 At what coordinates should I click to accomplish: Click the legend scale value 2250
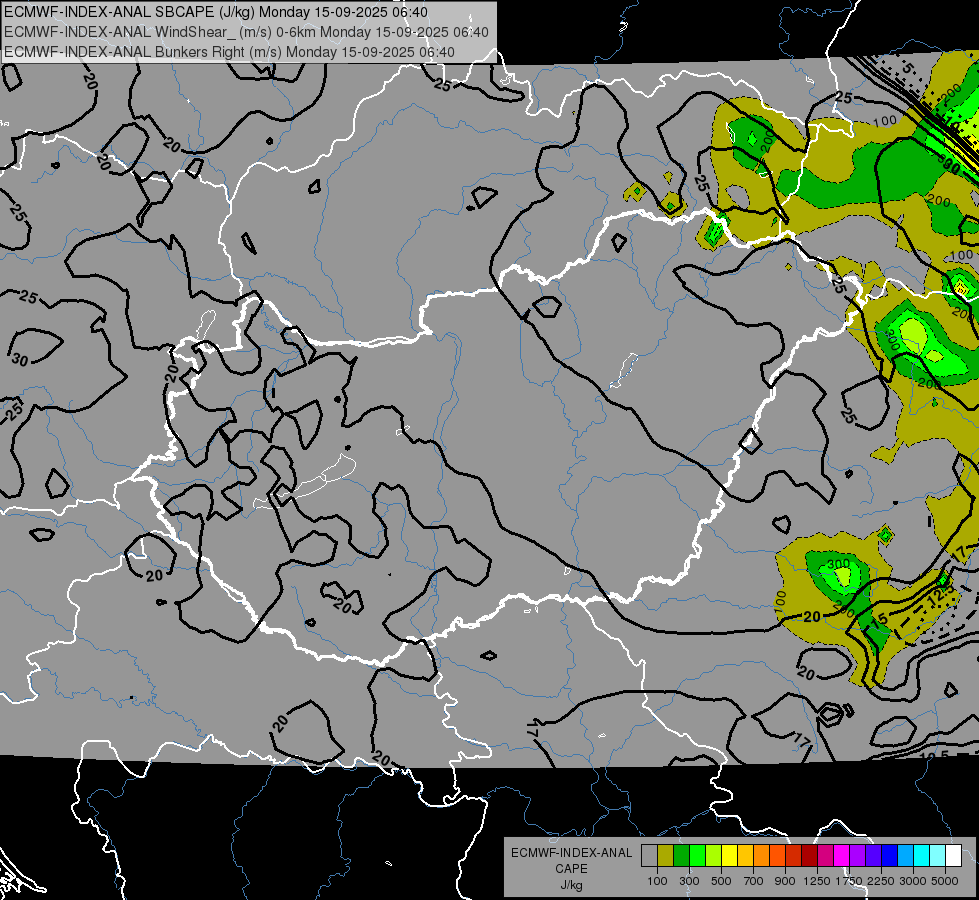[x=881, y=881]
